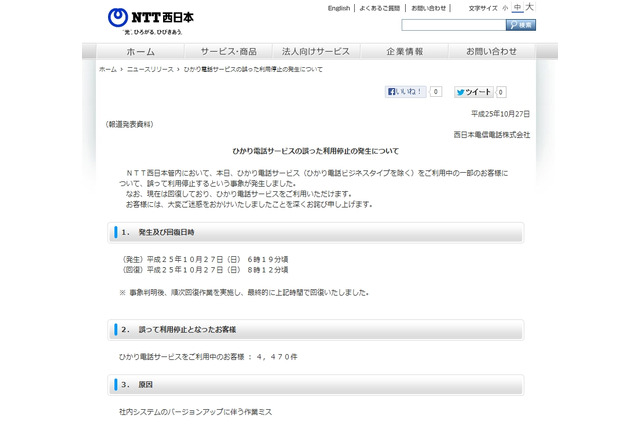This screenshot has height=426, width=640.
Task: Click the section heading 3. 原因
Action: [x=316, y=385]
